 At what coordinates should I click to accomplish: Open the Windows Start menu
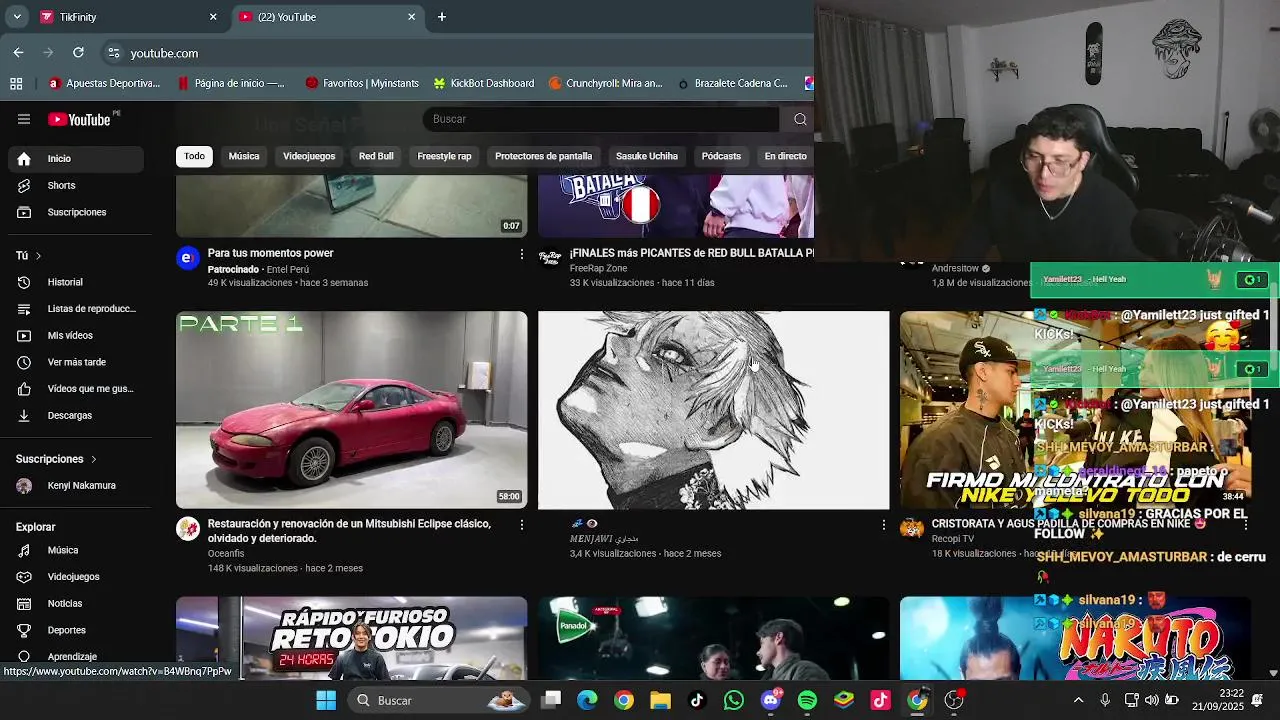326,700
